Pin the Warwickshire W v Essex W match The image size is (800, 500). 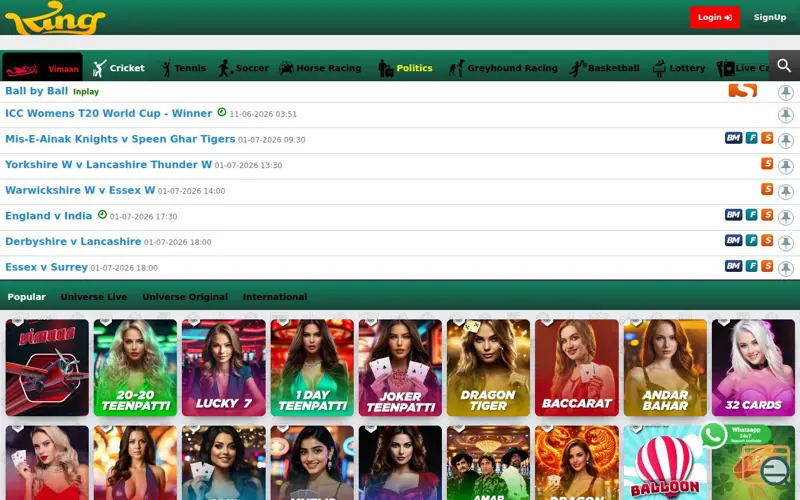(786, 191)
